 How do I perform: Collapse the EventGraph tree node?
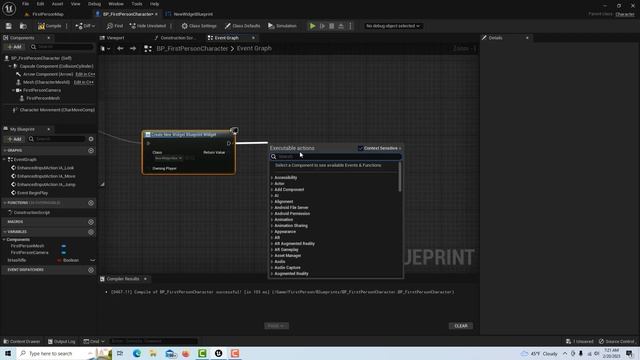[4, 160]
